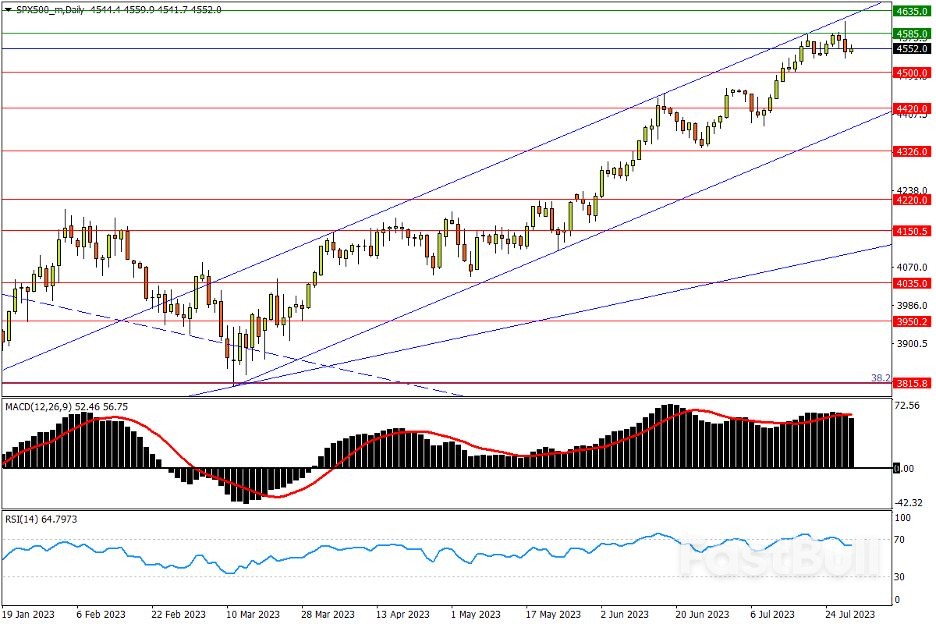
Task: Click the 4035.0 red price label
Action: point(912,283)
